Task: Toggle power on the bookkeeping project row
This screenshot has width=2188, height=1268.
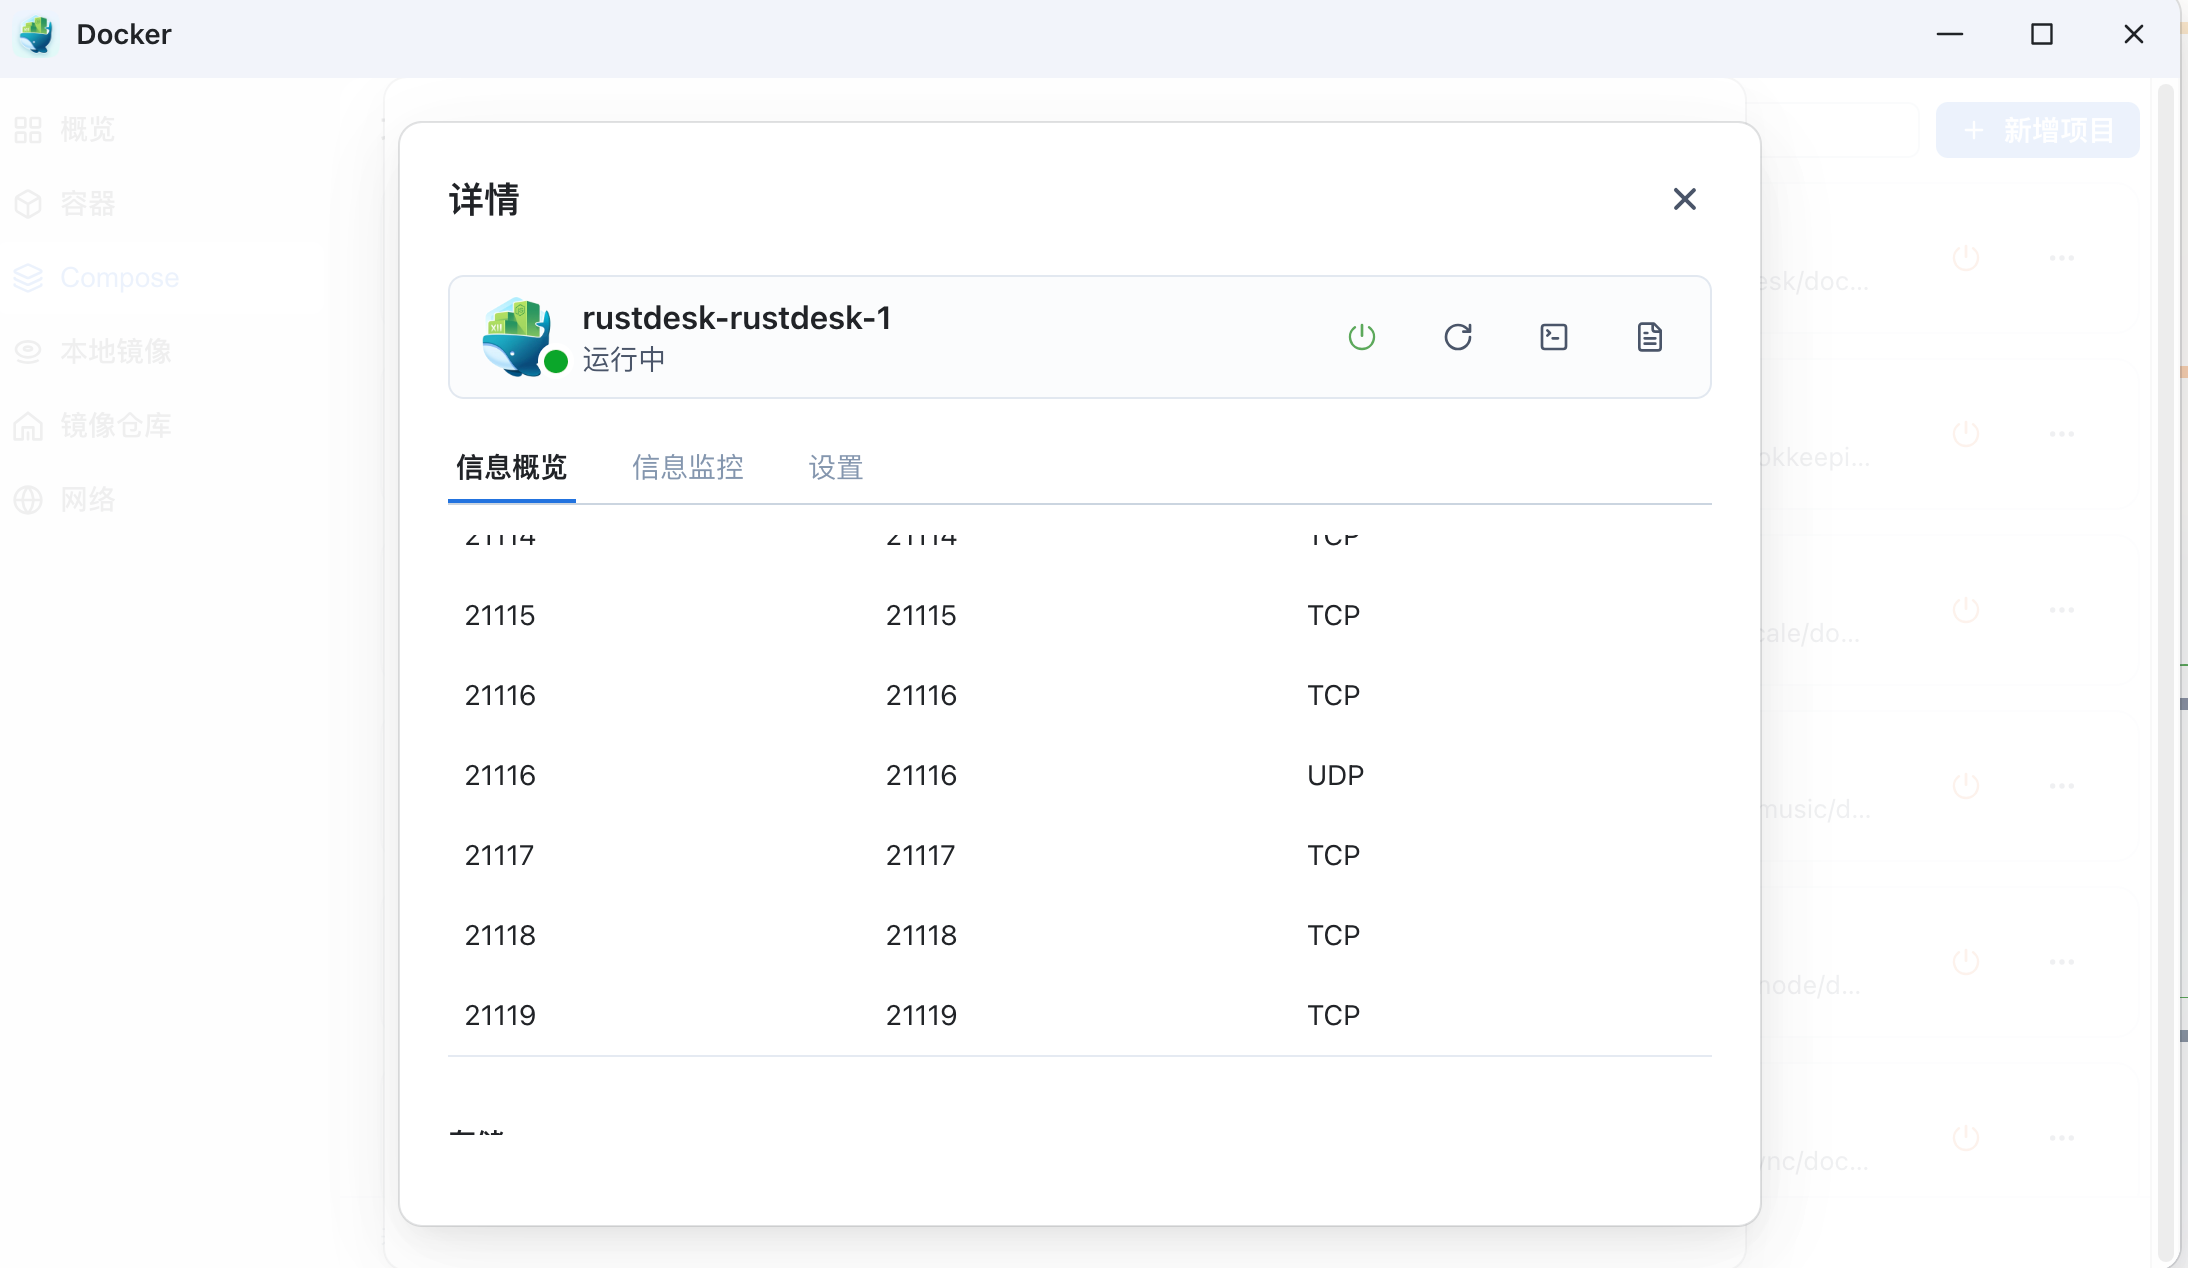Action: 1965,433
